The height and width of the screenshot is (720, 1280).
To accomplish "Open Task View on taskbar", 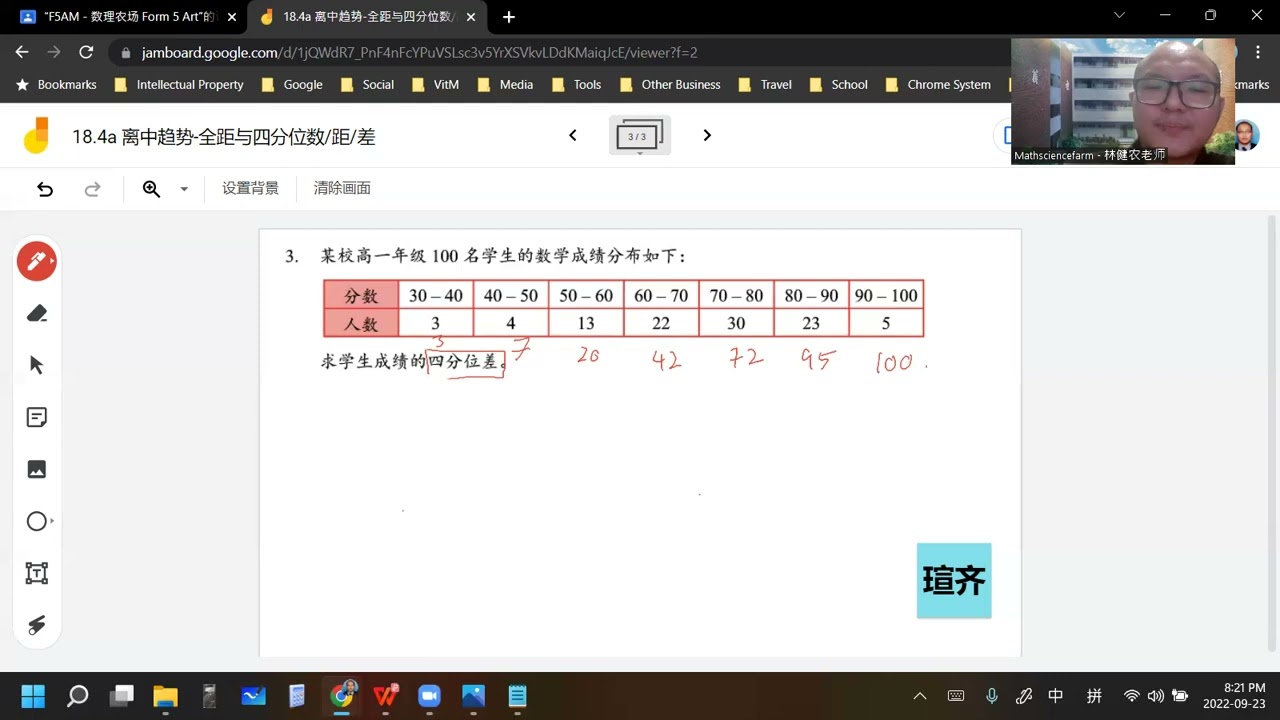I will tap(122, 696).
